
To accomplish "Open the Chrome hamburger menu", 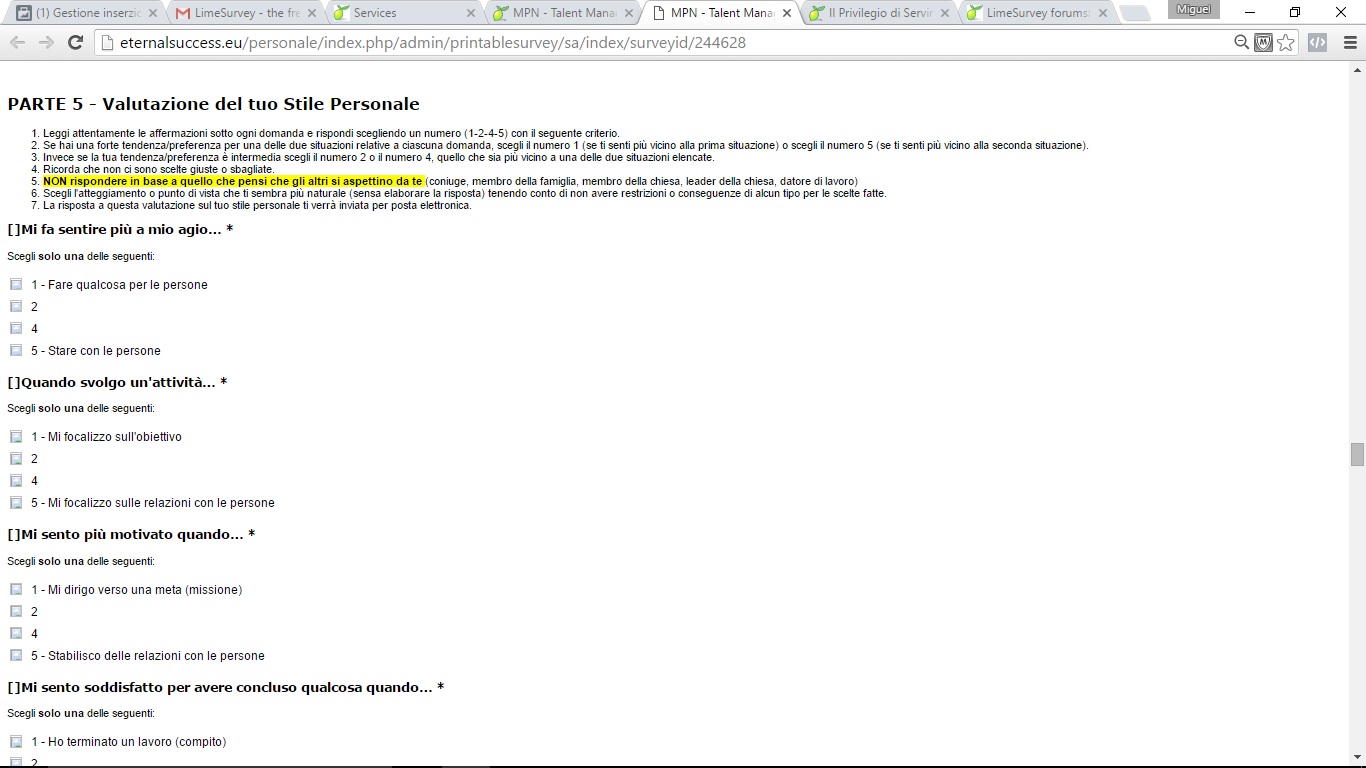I will pos(1349,43).
